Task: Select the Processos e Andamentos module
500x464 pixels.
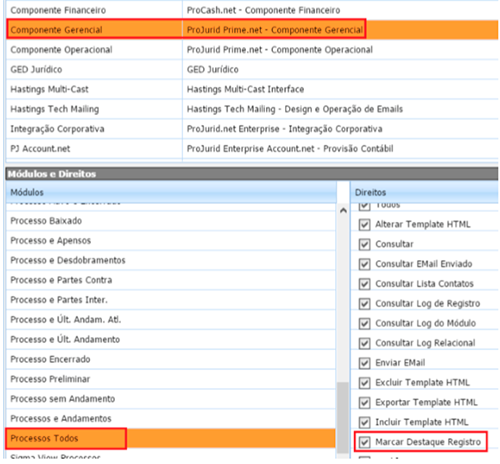Action: [171, 419]
